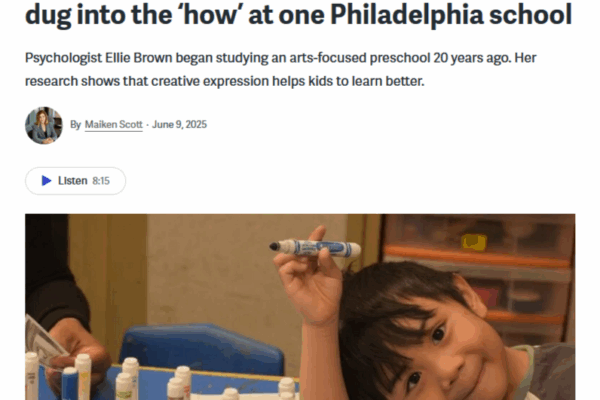Click the 'Philadelphia school' headline text

pyautogui.click(x=451, y=15)
